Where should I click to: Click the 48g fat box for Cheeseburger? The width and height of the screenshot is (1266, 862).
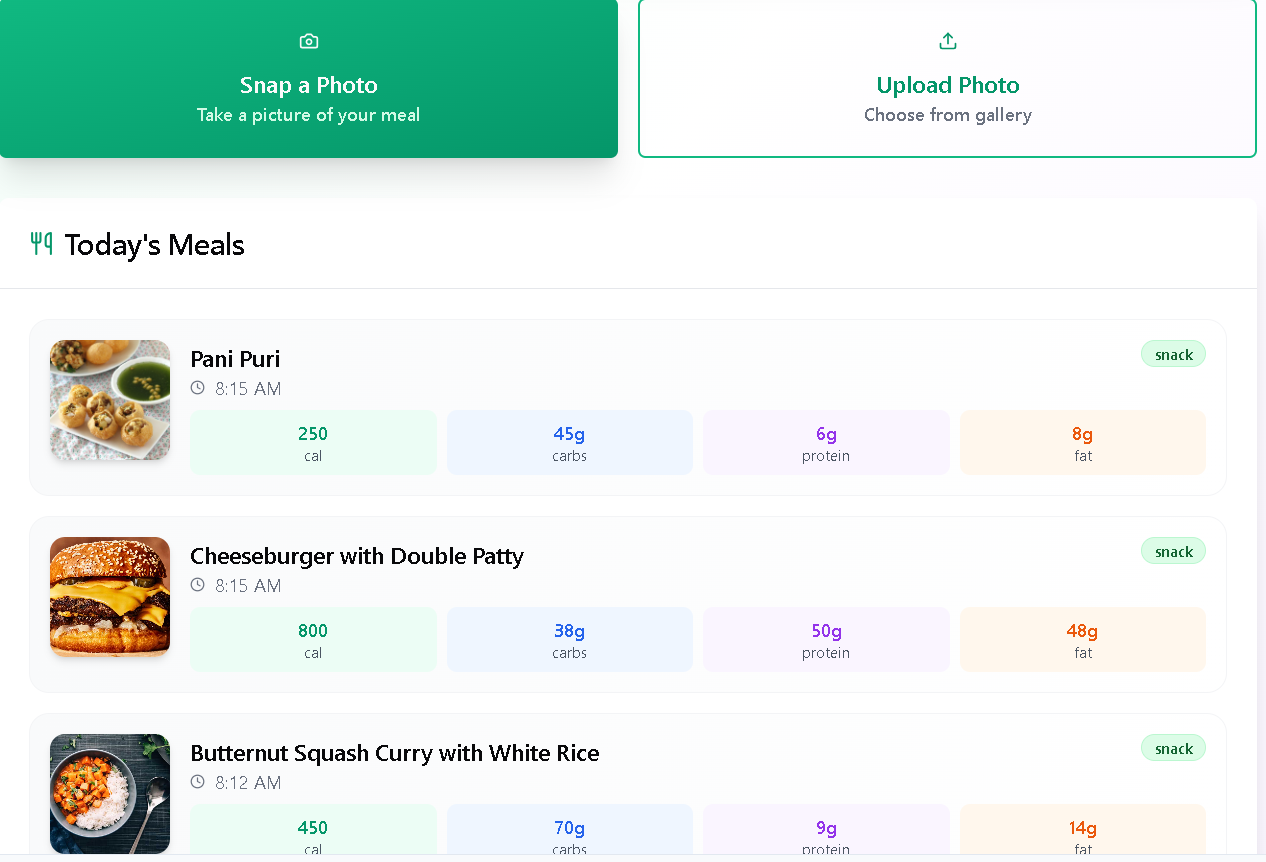1082,639
